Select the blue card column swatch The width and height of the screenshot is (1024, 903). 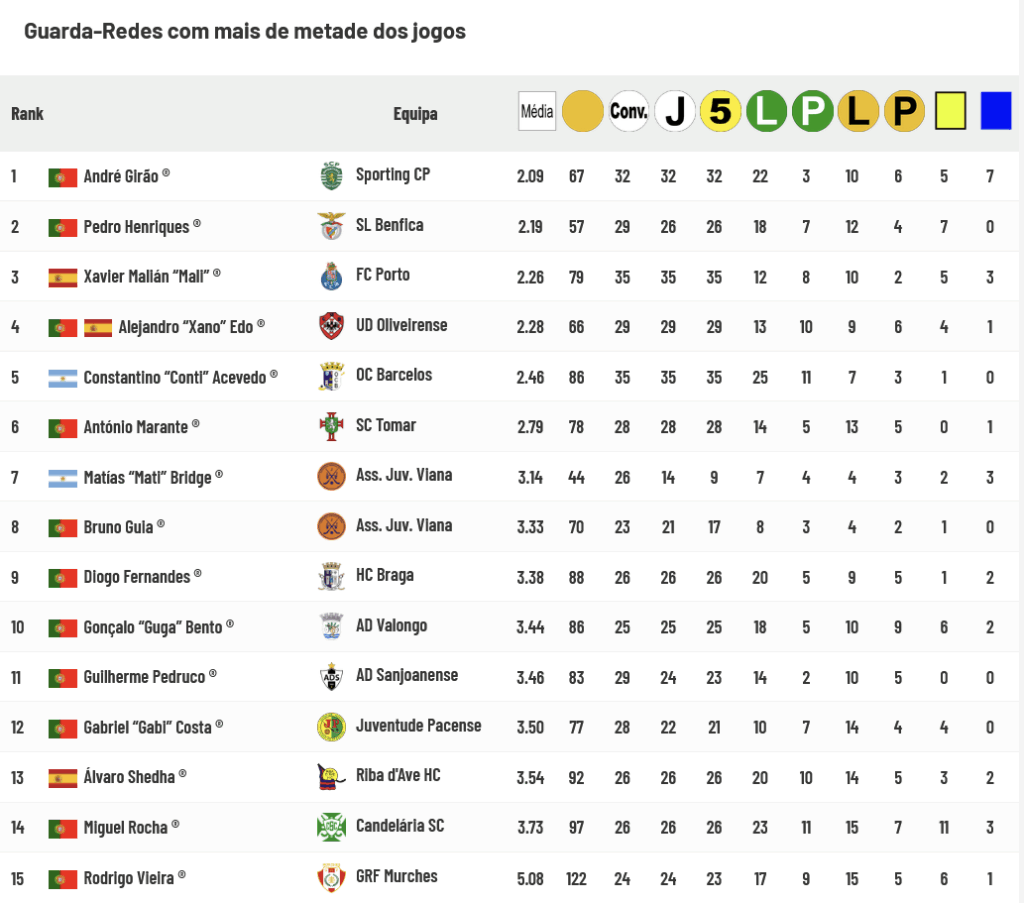click(996, 111)
